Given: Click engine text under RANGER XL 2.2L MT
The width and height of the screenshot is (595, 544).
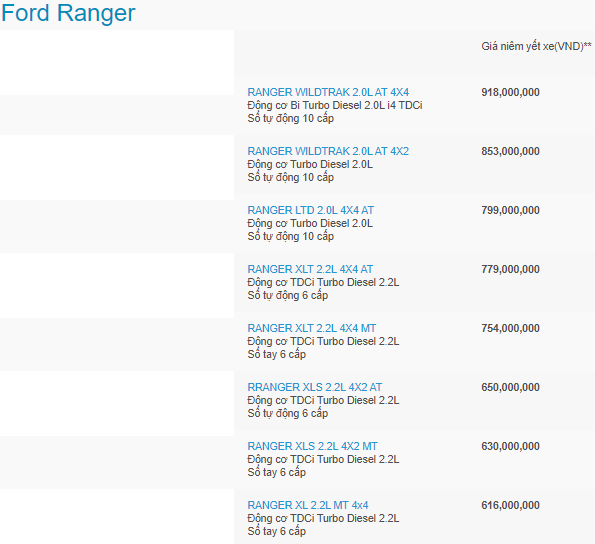Looking at the screenshot, I should point(323,519).
